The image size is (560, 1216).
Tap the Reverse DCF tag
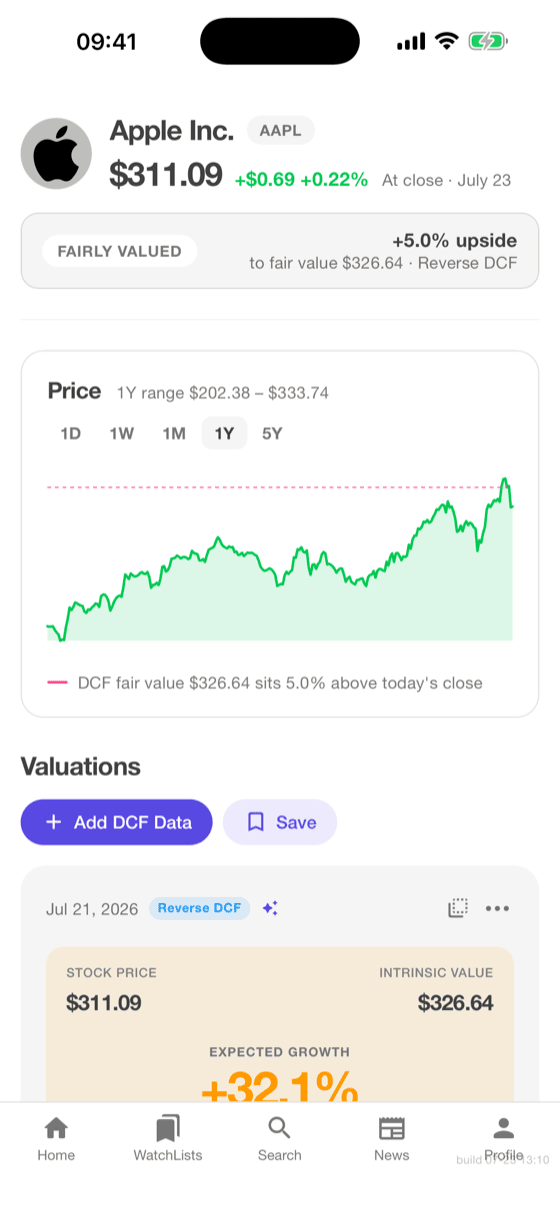point(200,908)
